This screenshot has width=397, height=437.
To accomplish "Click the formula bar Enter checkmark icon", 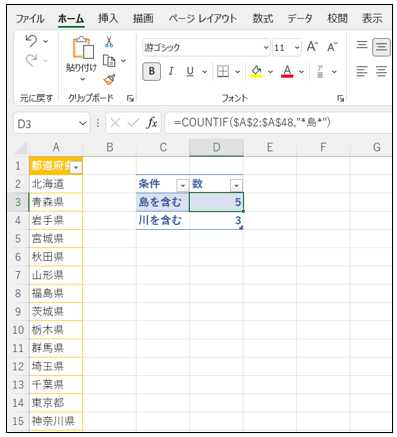I will (133, 123).
